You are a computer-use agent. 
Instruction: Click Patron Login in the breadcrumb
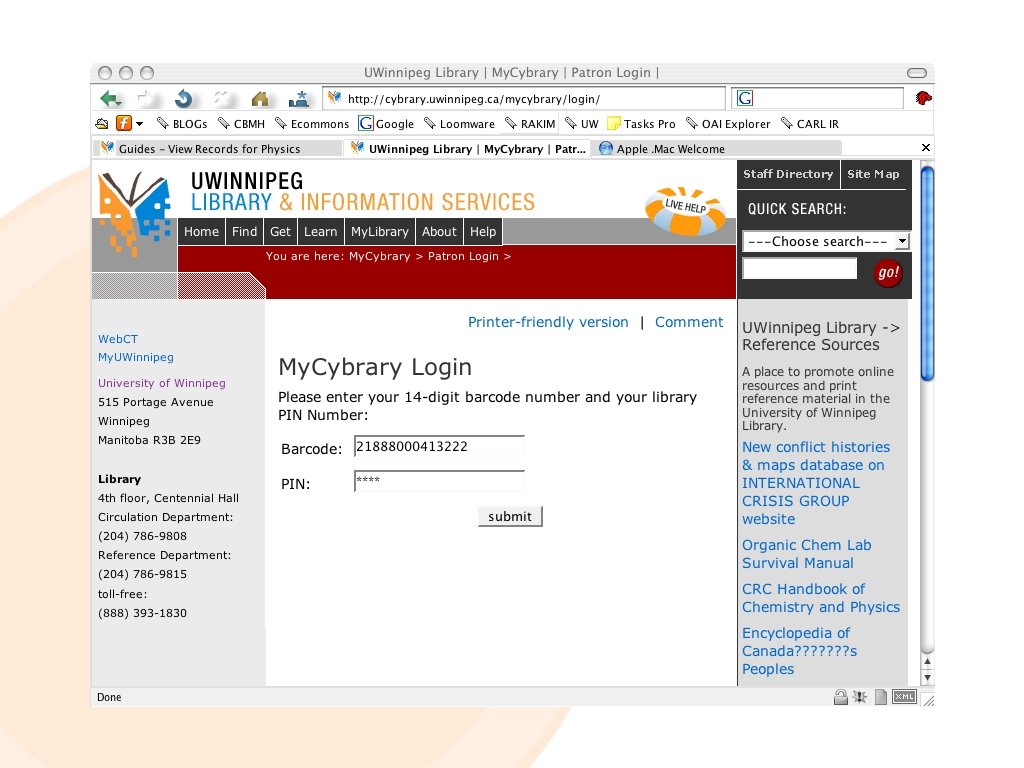pos(463,257)
